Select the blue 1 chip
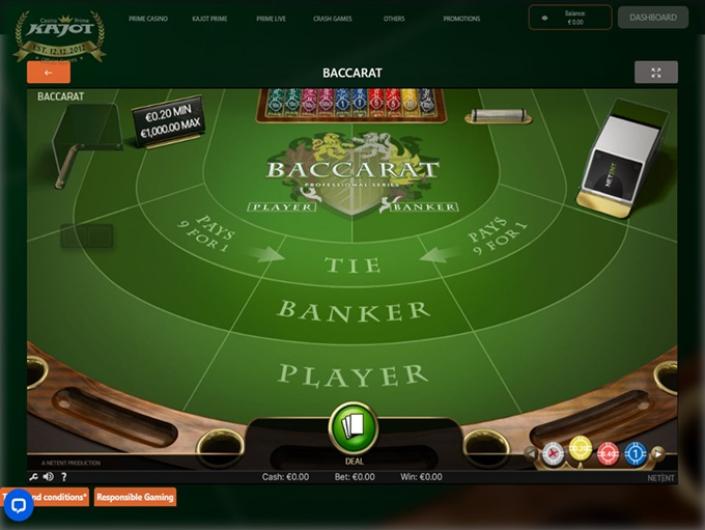This screenshot has width=705, height=530. click(x=635, y=454)
